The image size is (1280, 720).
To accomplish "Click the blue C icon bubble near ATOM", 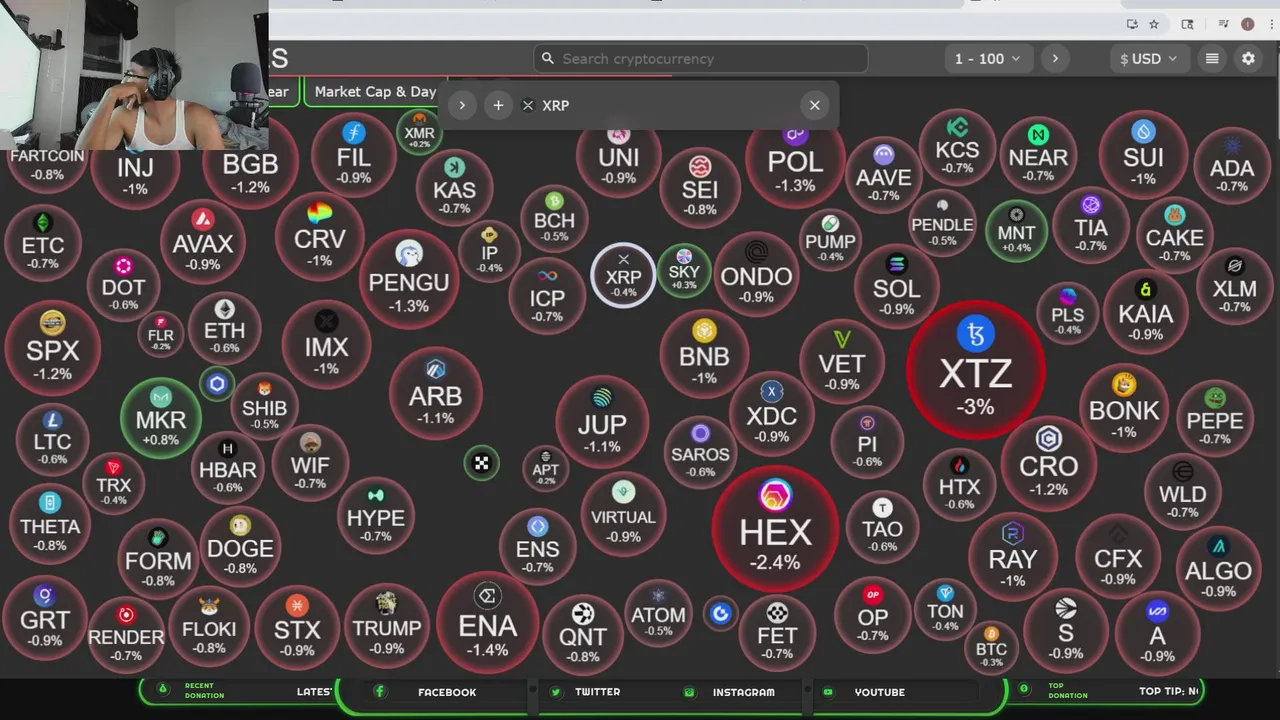I will click(721, 614).
